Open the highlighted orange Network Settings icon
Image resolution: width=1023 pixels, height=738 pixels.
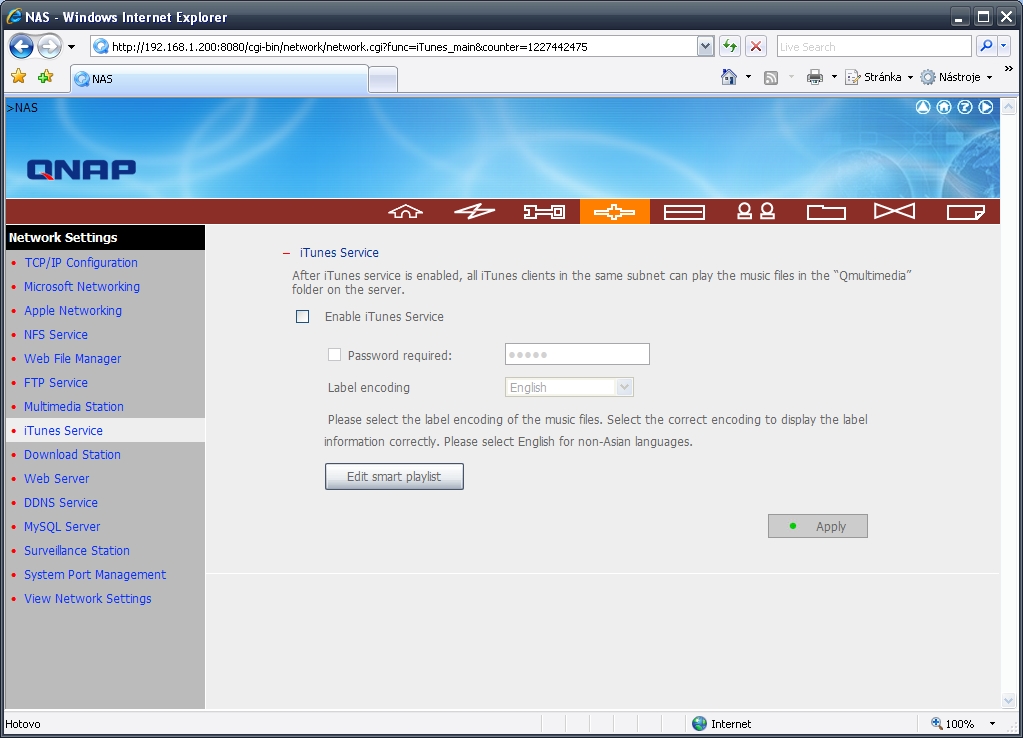[x=615, y=211]
